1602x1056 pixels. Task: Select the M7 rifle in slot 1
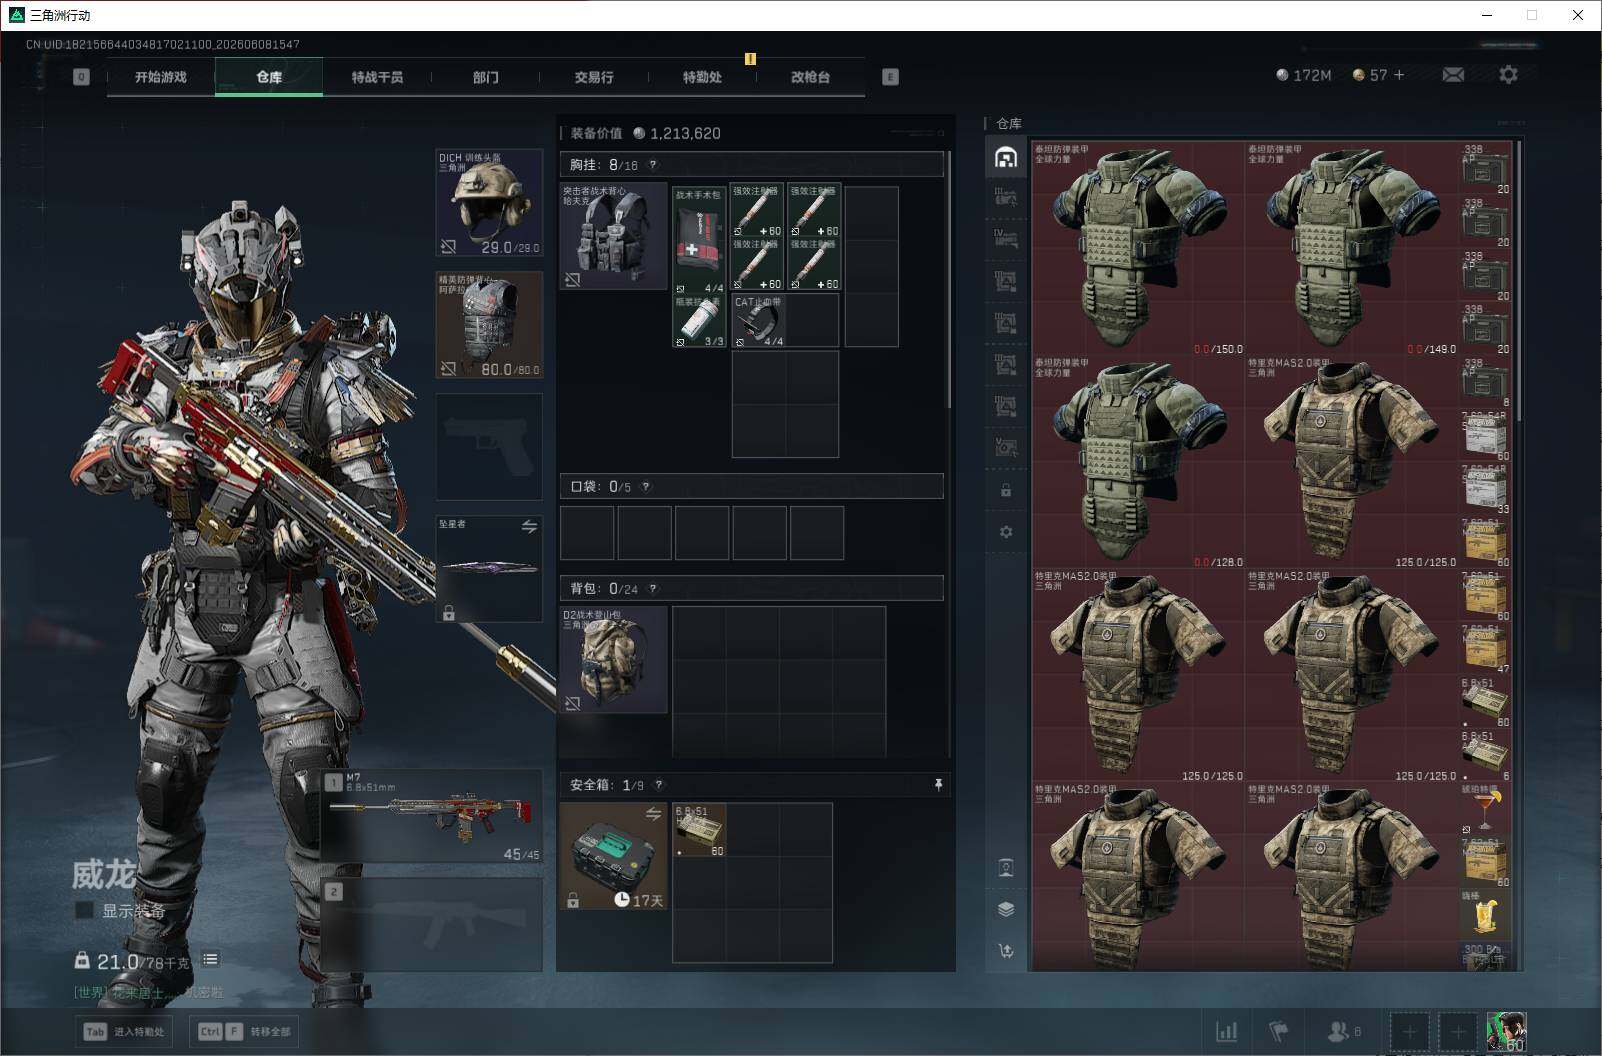point(433,817)
